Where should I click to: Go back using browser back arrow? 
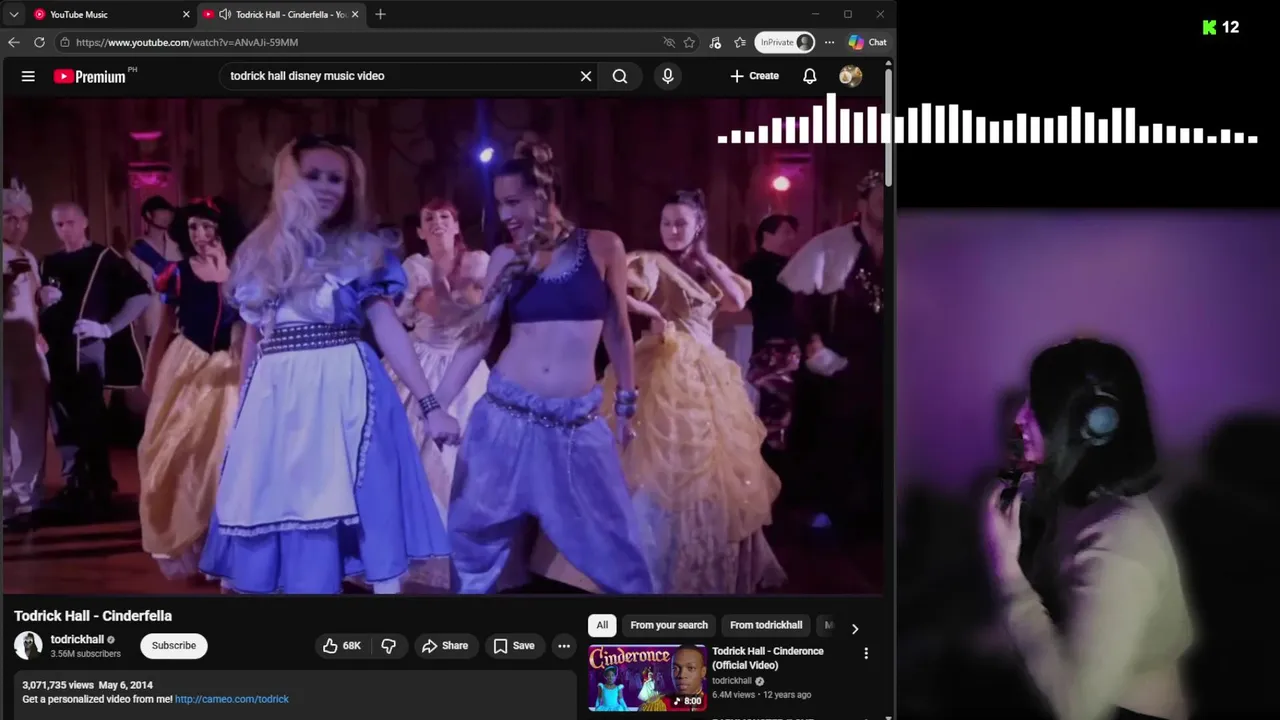[x=13, y=42]
